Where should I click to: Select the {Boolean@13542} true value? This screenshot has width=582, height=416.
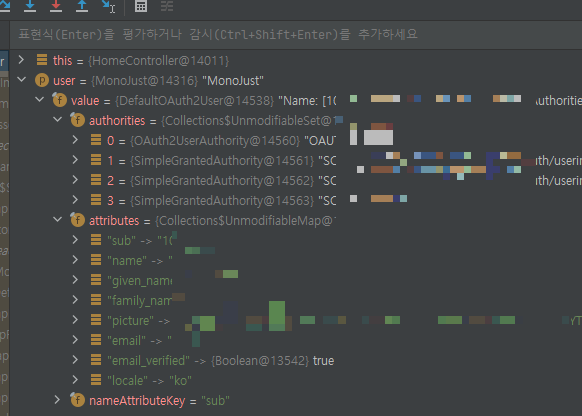point(272,361)
